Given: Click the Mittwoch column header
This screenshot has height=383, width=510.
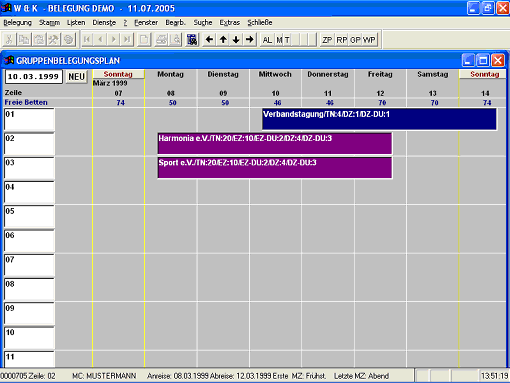Looking at the screenshot, I should [x=275, y=74].
